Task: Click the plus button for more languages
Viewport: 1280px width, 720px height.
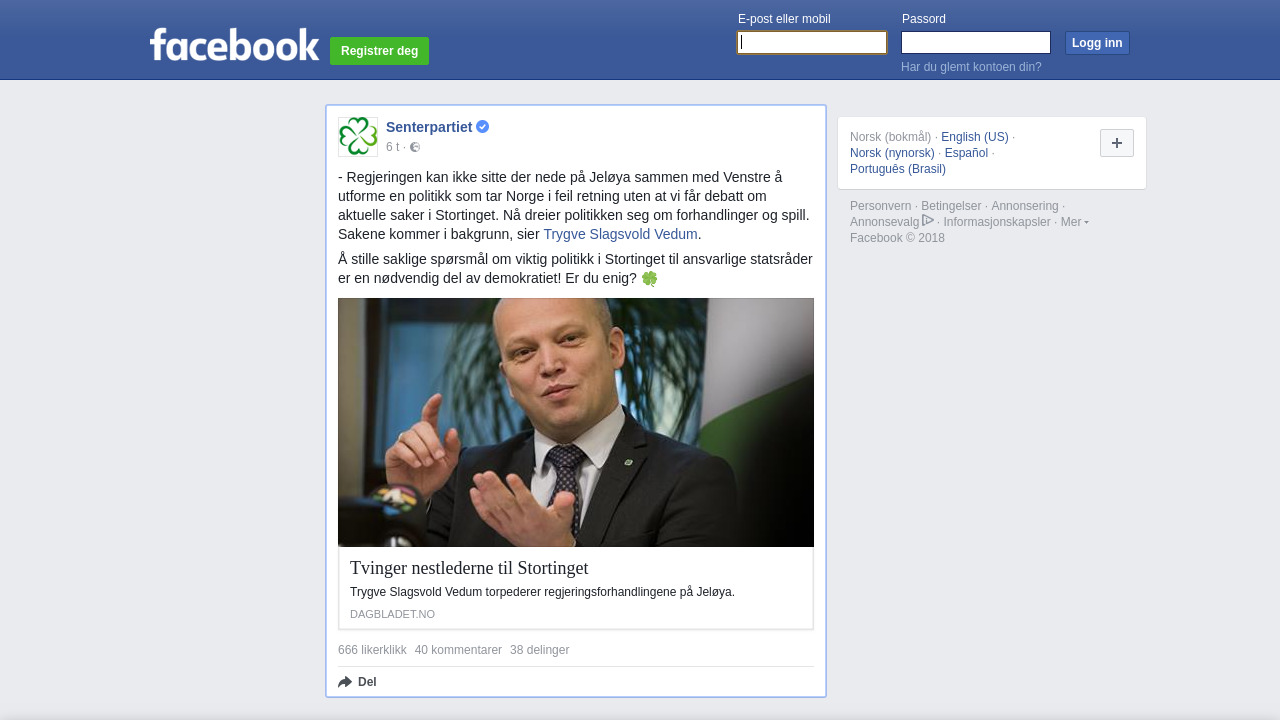Action: [1117, 143]
